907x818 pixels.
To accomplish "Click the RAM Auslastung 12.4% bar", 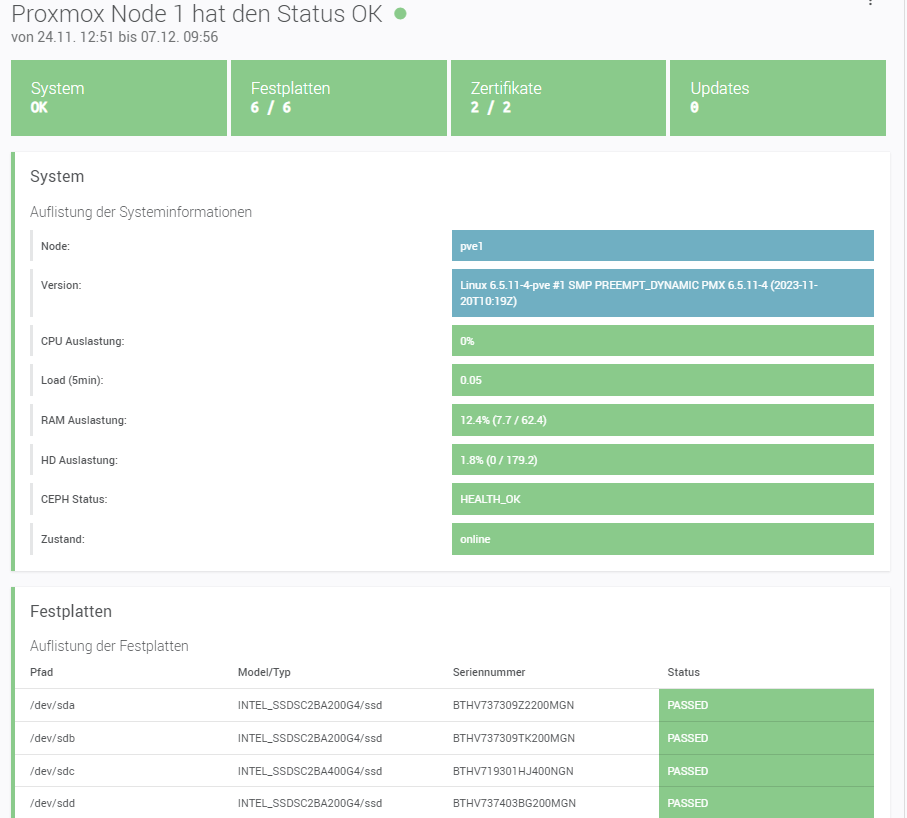I will click(x=662, y=420).
